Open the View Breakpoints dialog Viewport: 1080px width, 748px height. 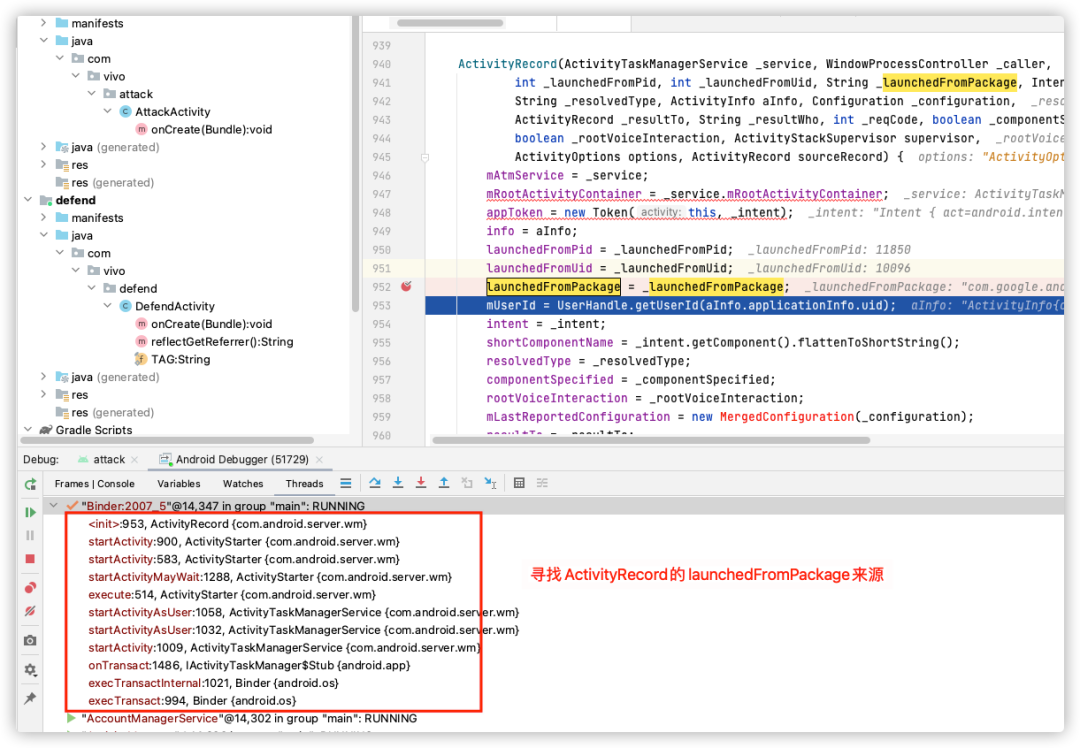coord(30,588)
